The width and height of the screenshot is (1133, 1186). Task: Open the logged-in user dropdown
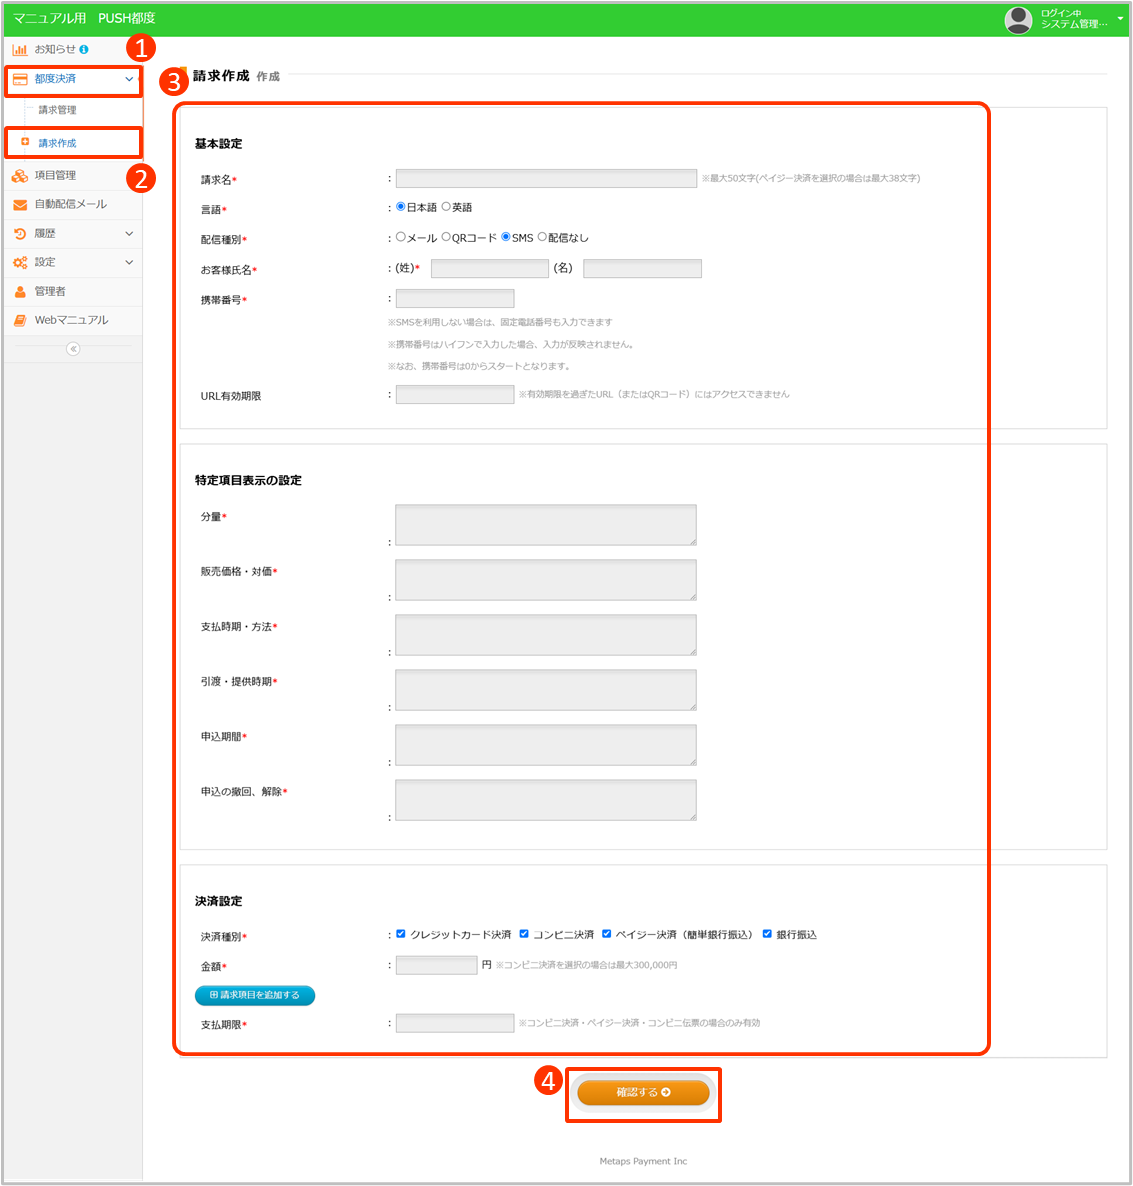(x=1119, y=19)
